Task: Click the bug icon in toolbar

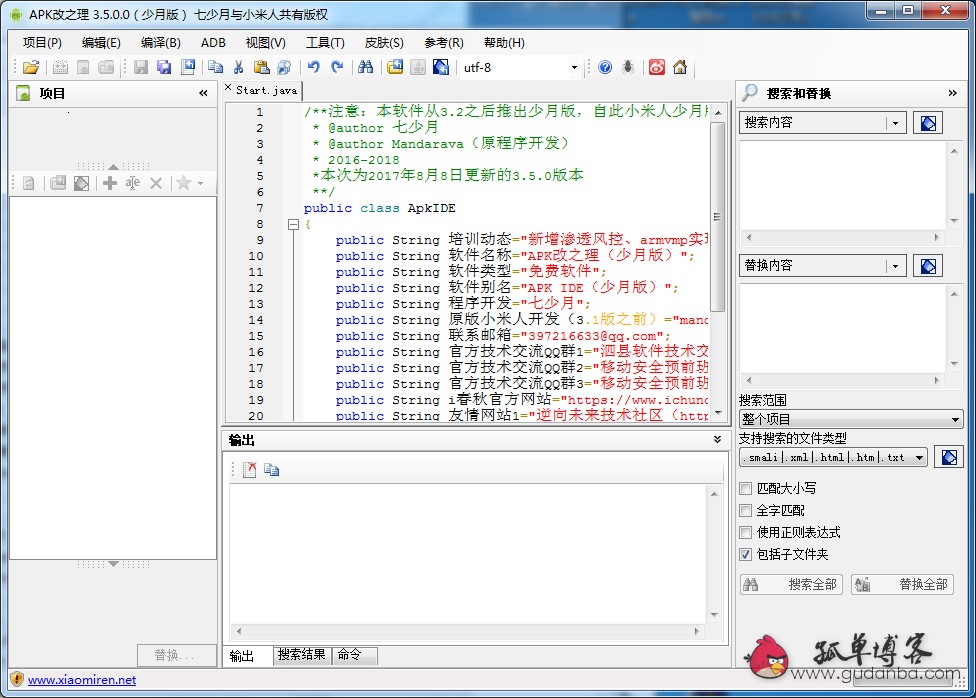Action: coord(628,67)
